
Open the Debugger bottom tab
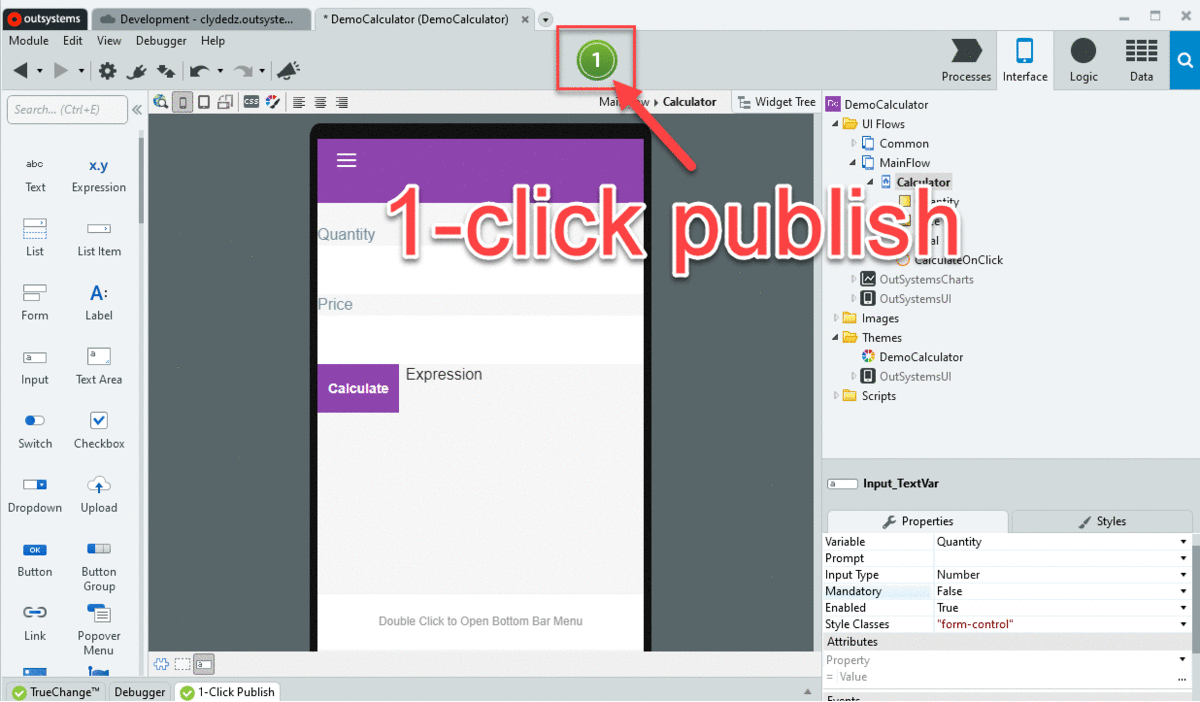pos(139,692)
